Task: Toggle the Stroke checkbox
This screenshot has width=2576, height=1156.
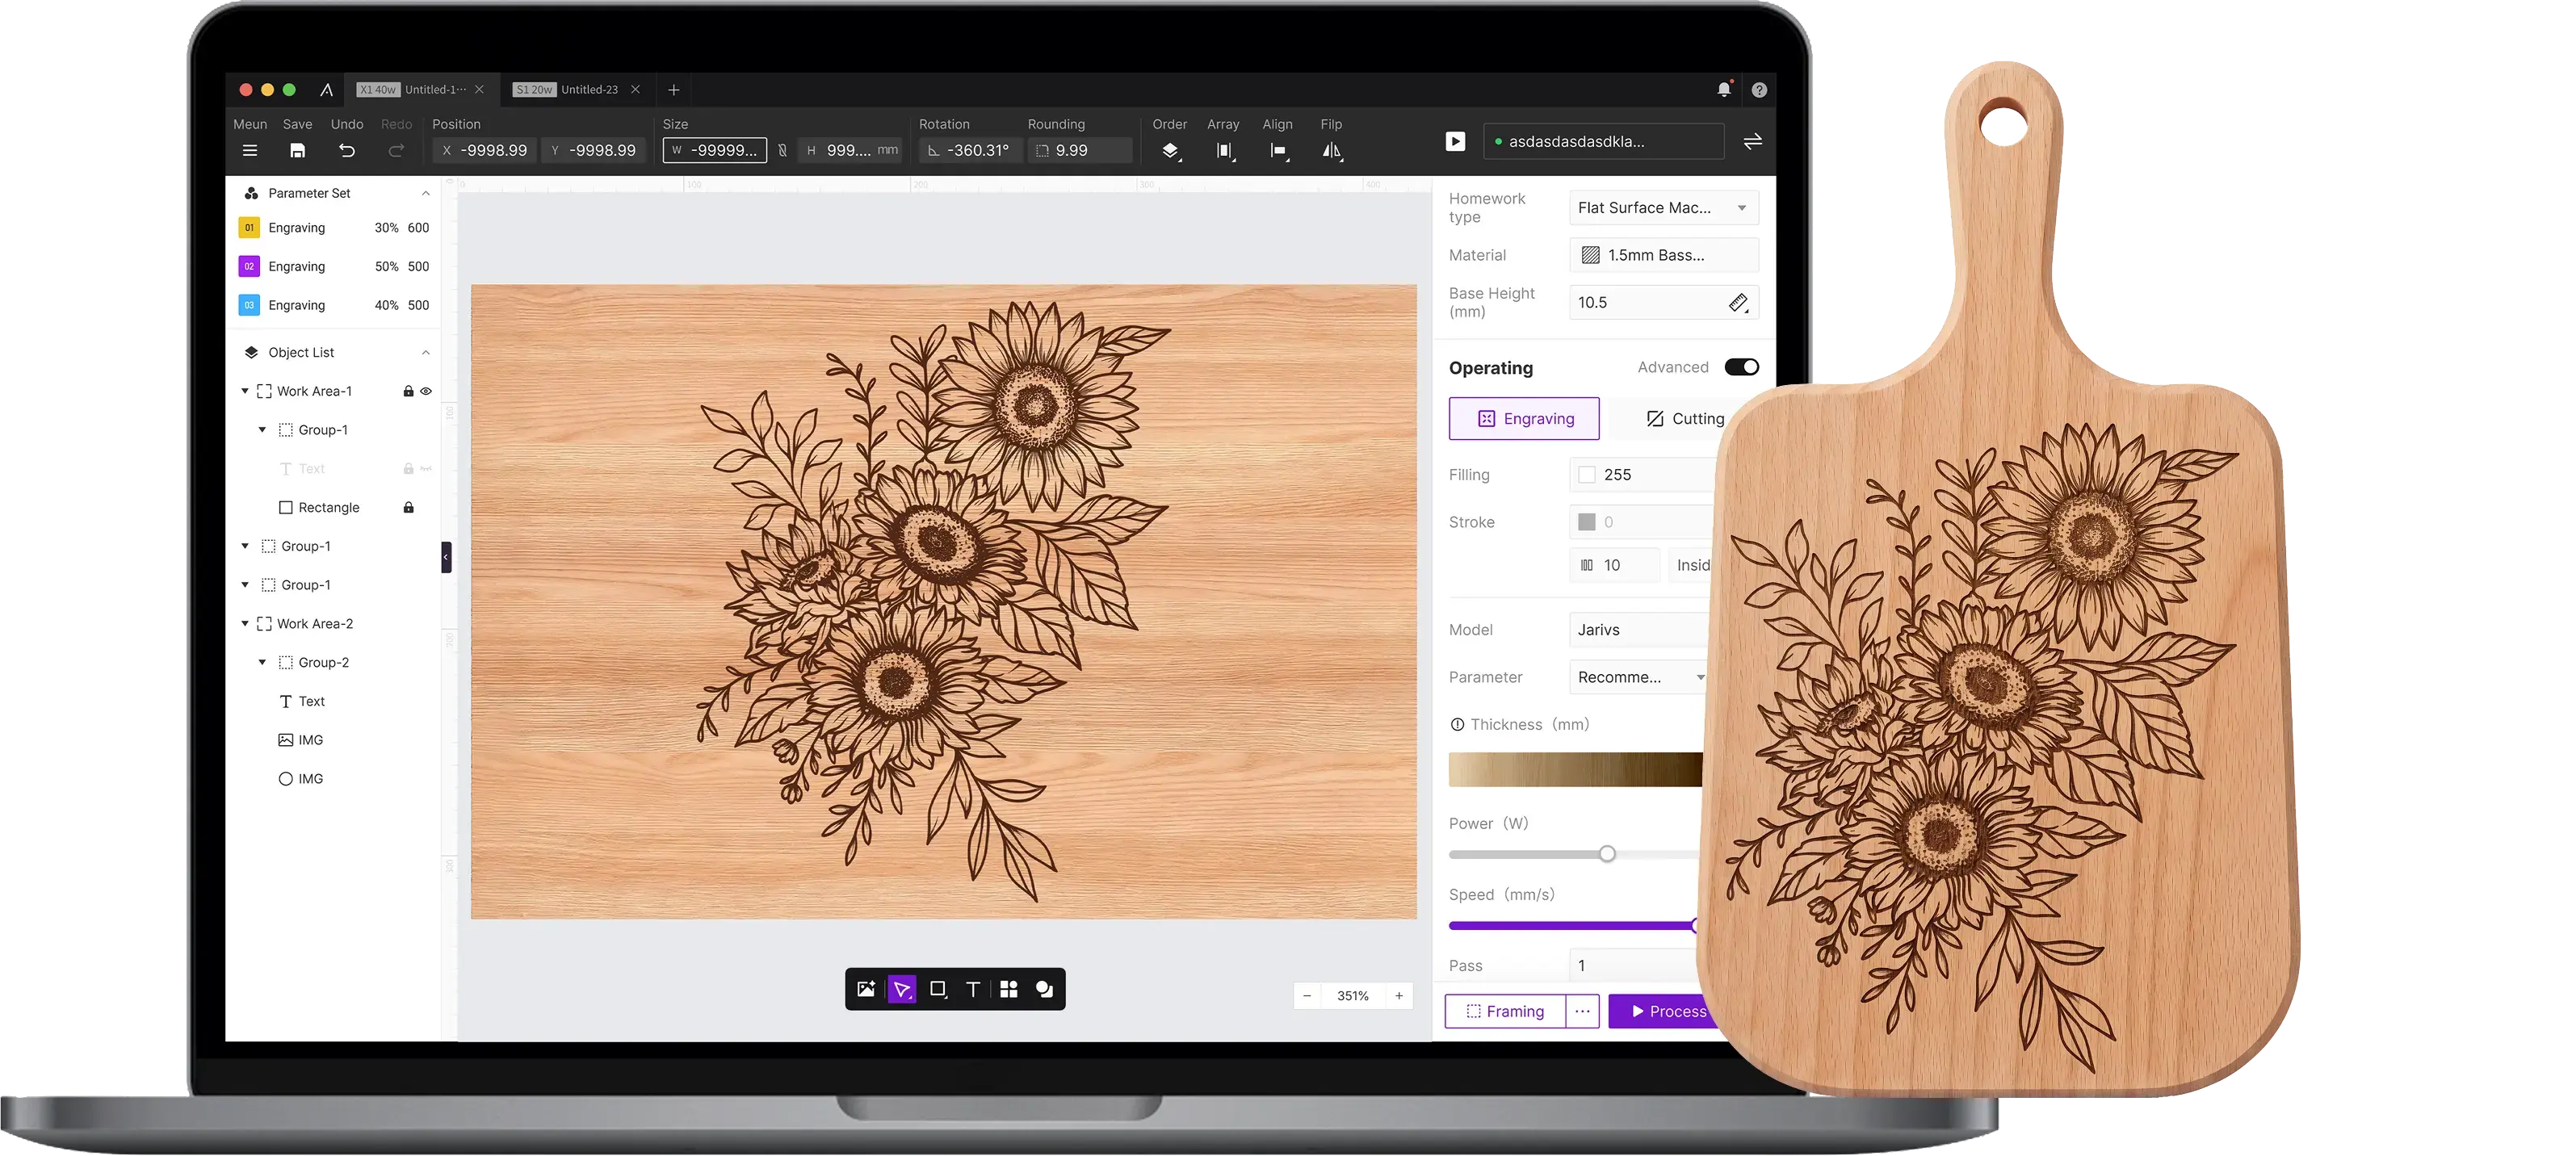Action: pyautogui.click(x=1587, y=522)
